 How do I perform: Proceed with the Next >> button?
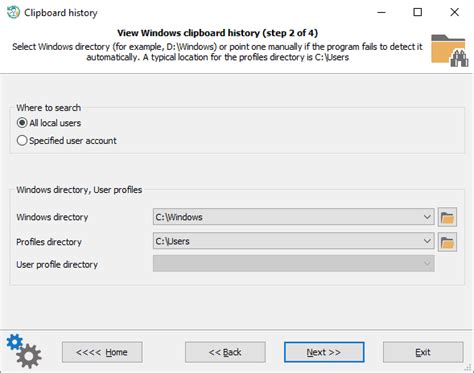[x=324, y=352]
